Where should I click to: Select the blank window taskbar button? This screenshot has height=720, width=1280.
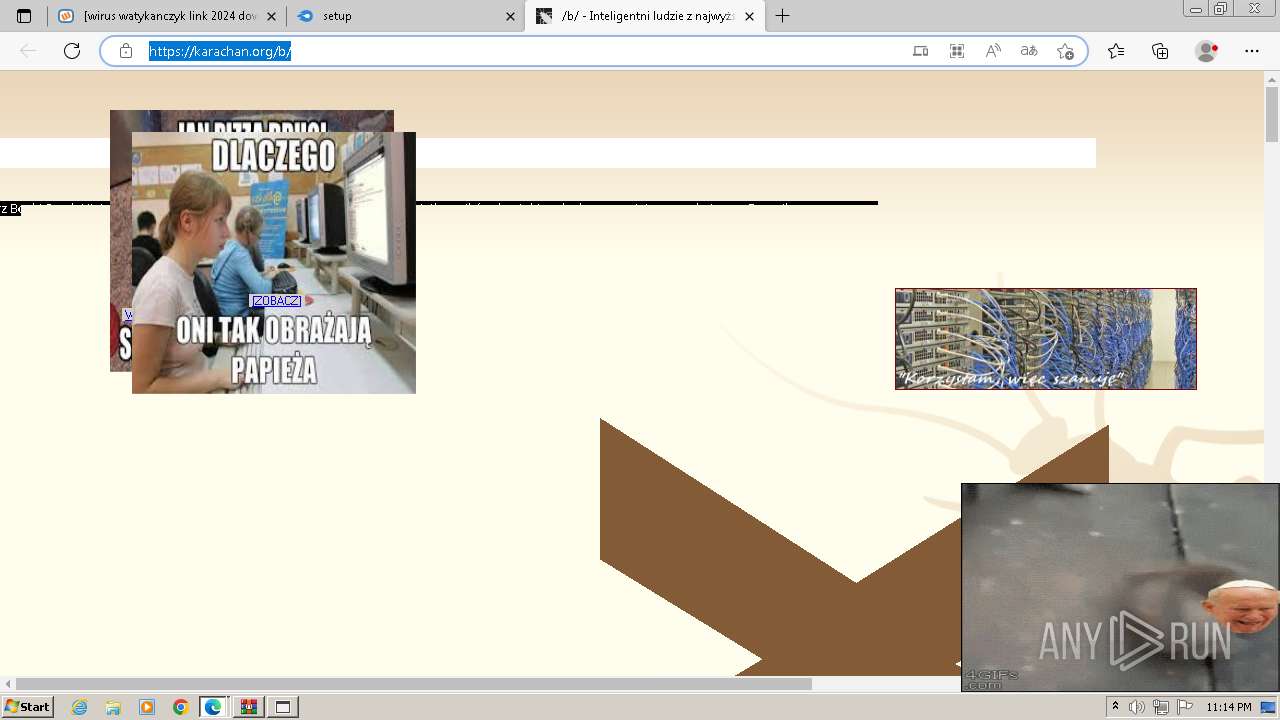pos(283,707)
